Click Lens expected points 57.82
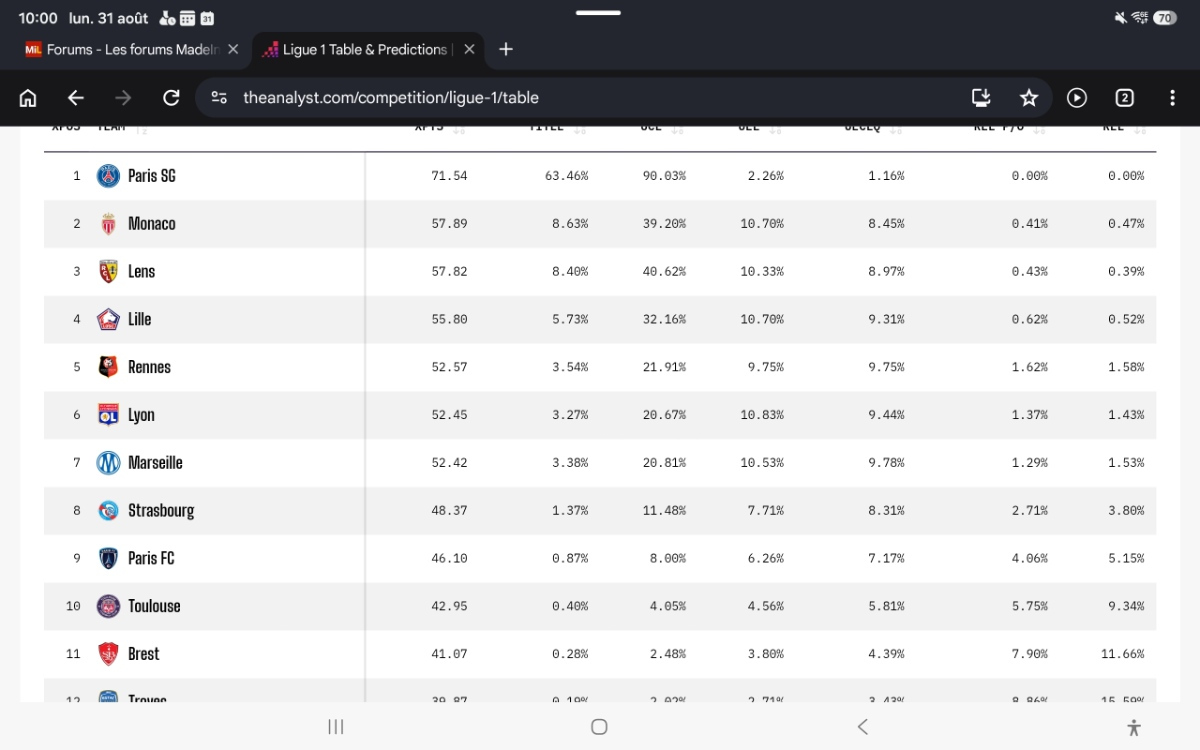 [449, 272]
